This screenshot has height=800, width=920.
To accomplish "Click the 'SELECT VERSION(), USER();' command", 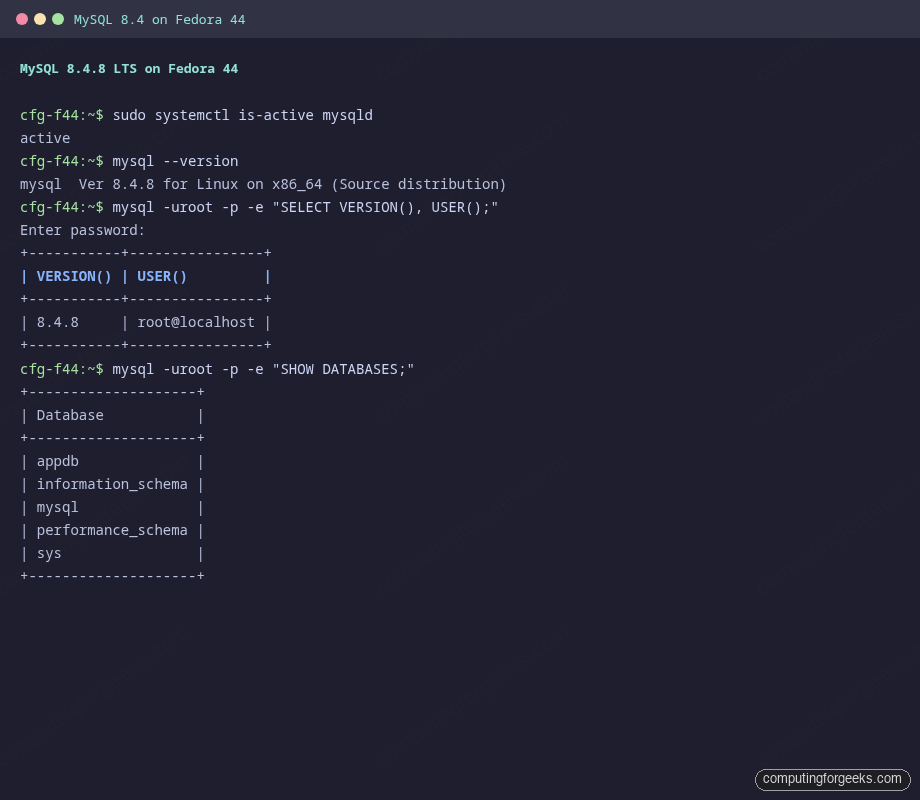I will tap(305, 207).
